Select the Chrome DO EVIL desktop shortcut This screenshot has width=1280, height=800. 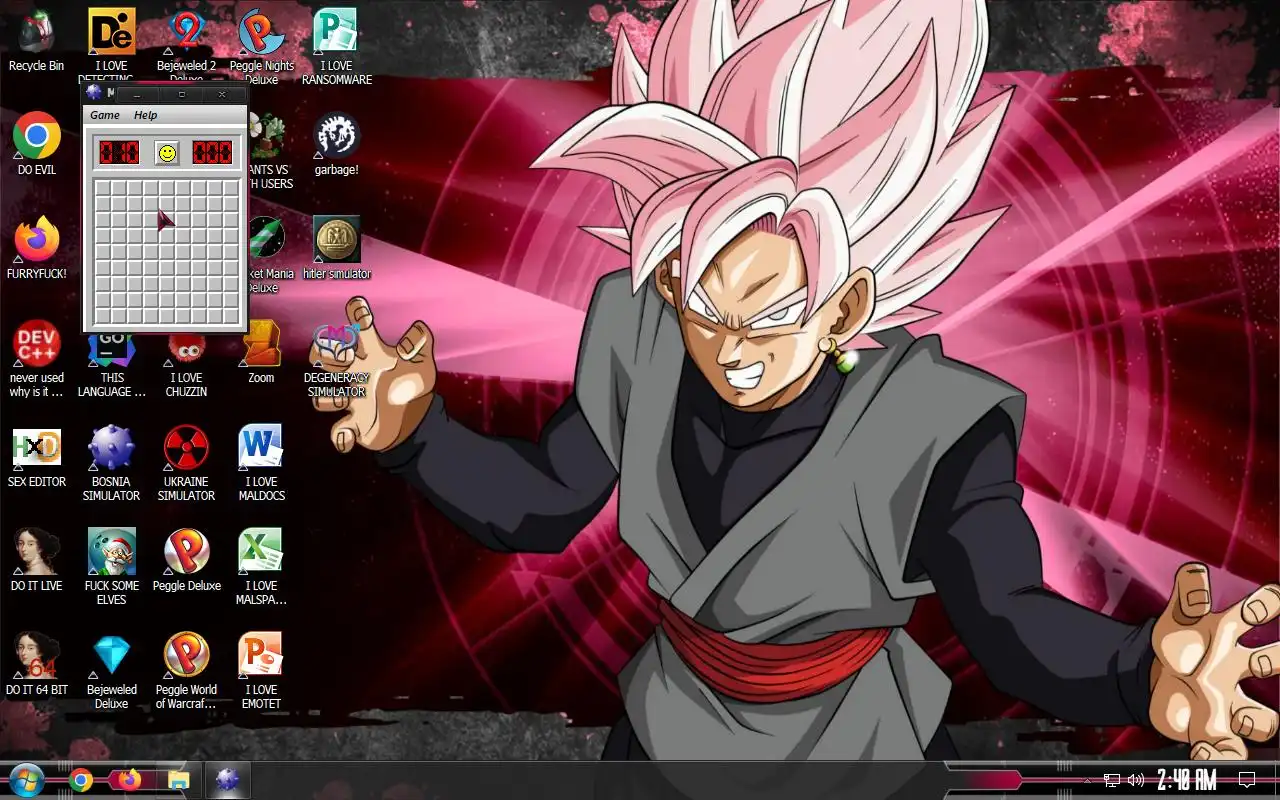tap(36, 144)
